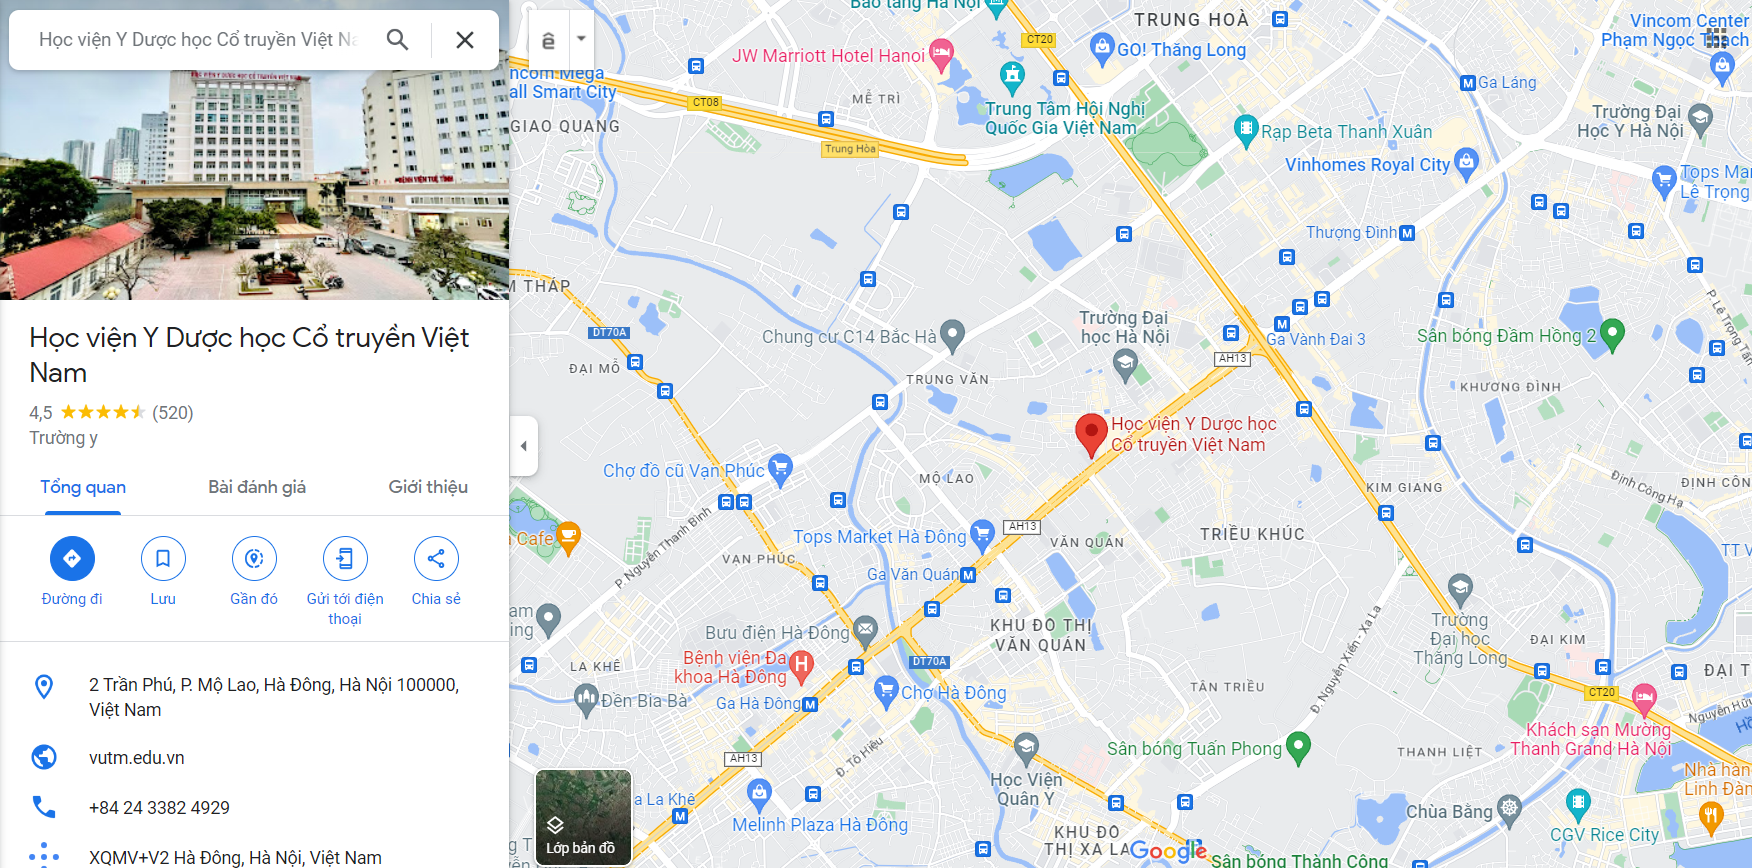Open the Google apps grid icon

[x=1716, y=38]
